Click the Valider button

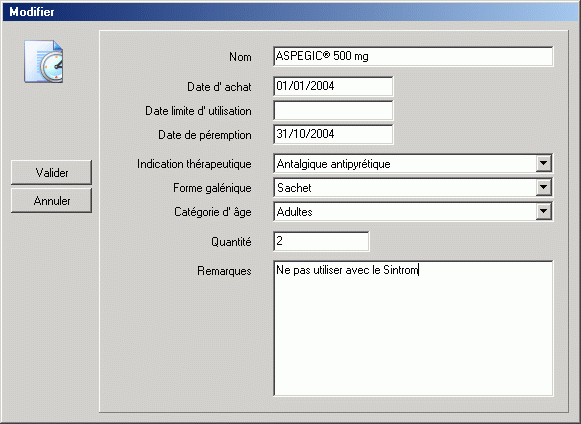coord(52,172)
